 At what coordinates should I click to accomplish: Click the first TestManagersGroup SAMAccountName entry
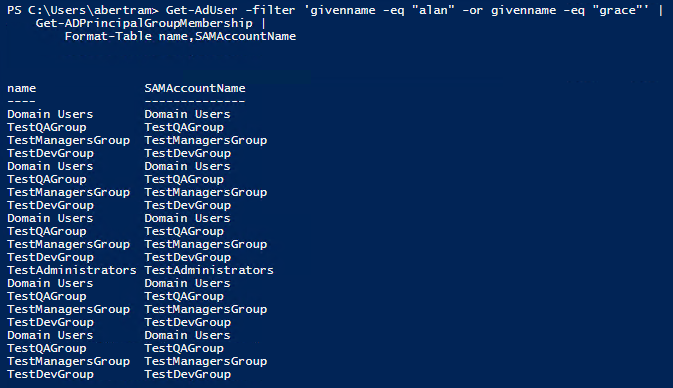click(x=206, y=140)
